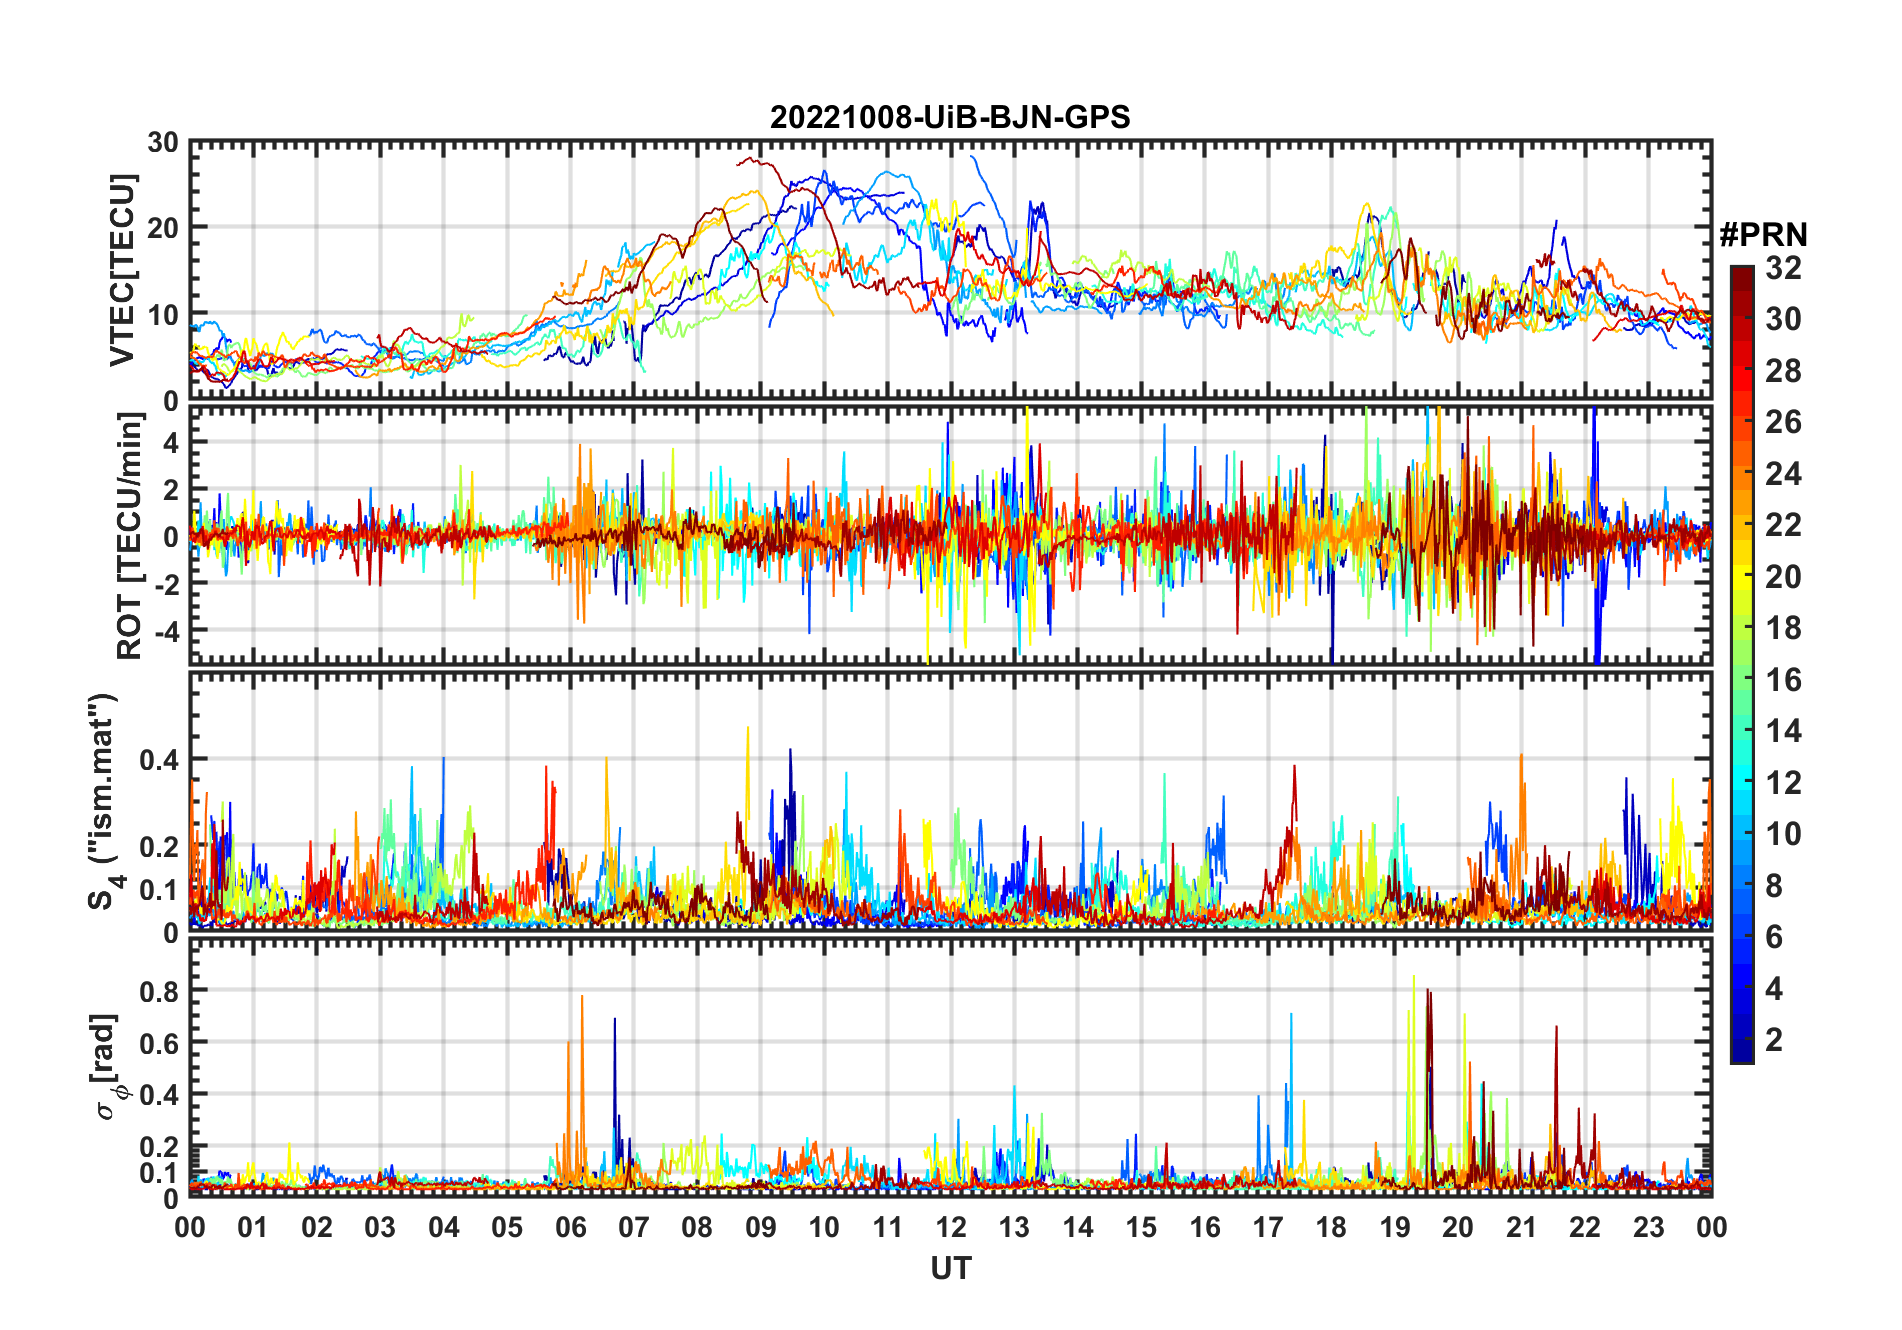Click ROT panel y-tick -4
The image size is (1902, 1330).
(x=168, y=631)
